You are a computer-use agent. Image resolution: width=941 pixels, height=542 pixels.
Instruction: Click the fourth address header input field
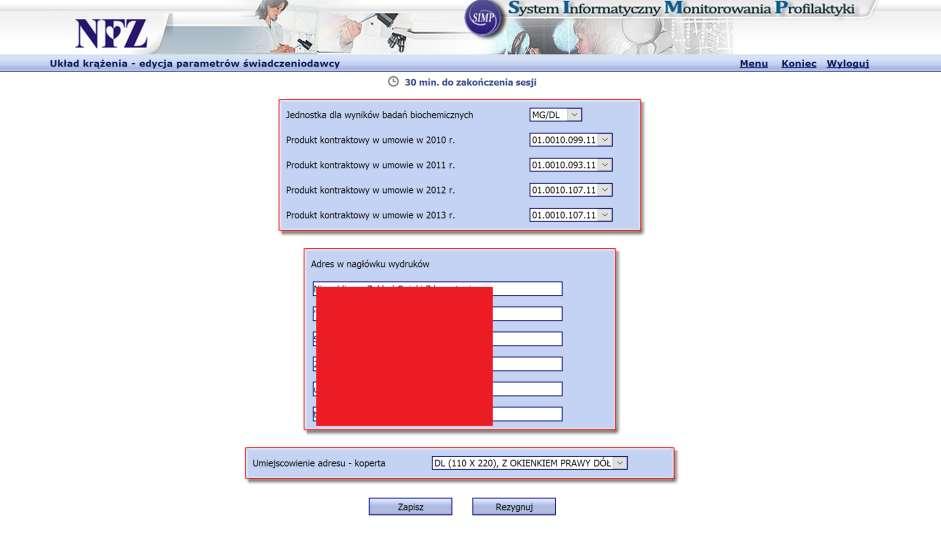[x=437, y=364]
